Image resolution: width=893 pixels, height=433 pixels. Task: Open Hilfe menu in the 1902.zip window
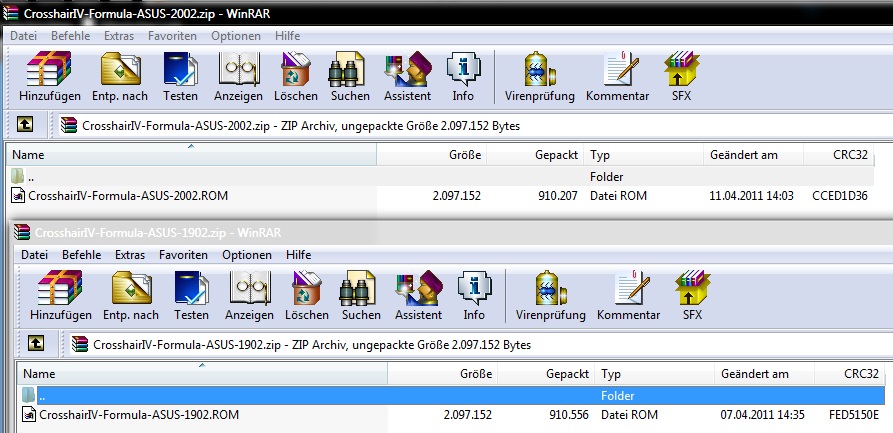pos(298,255)
